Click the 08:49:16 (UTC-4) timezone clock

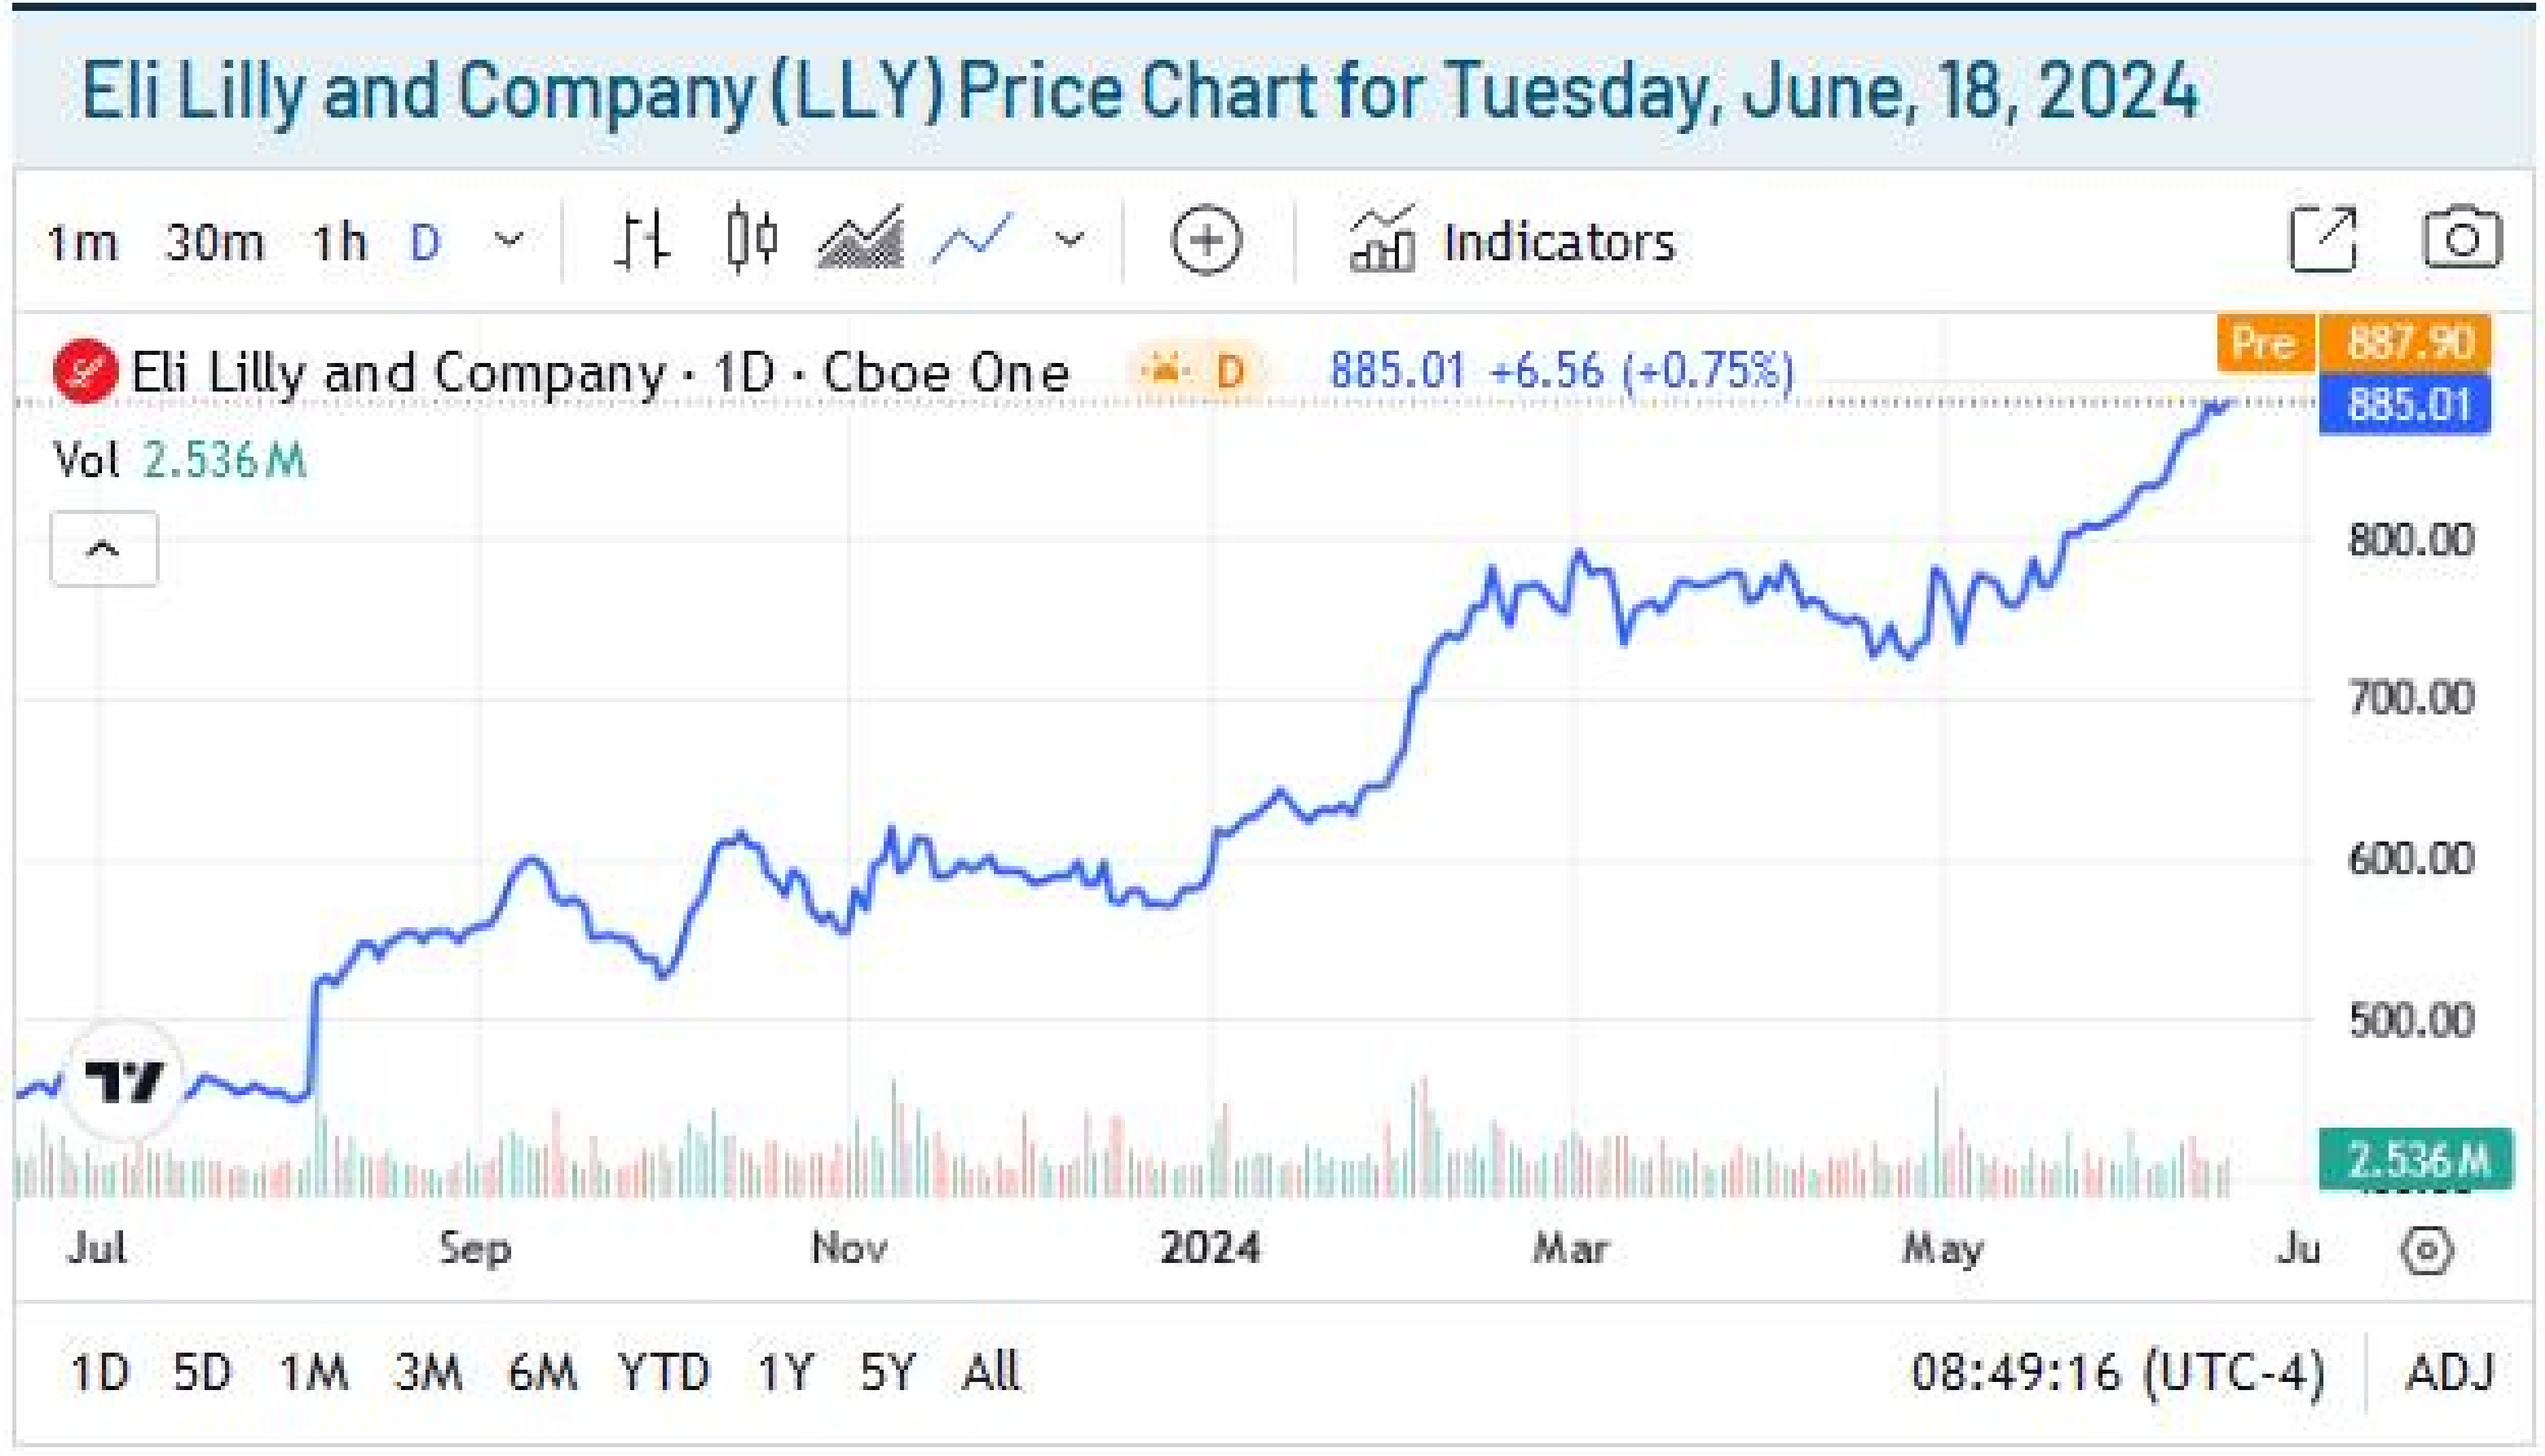coord(2117,1372)
